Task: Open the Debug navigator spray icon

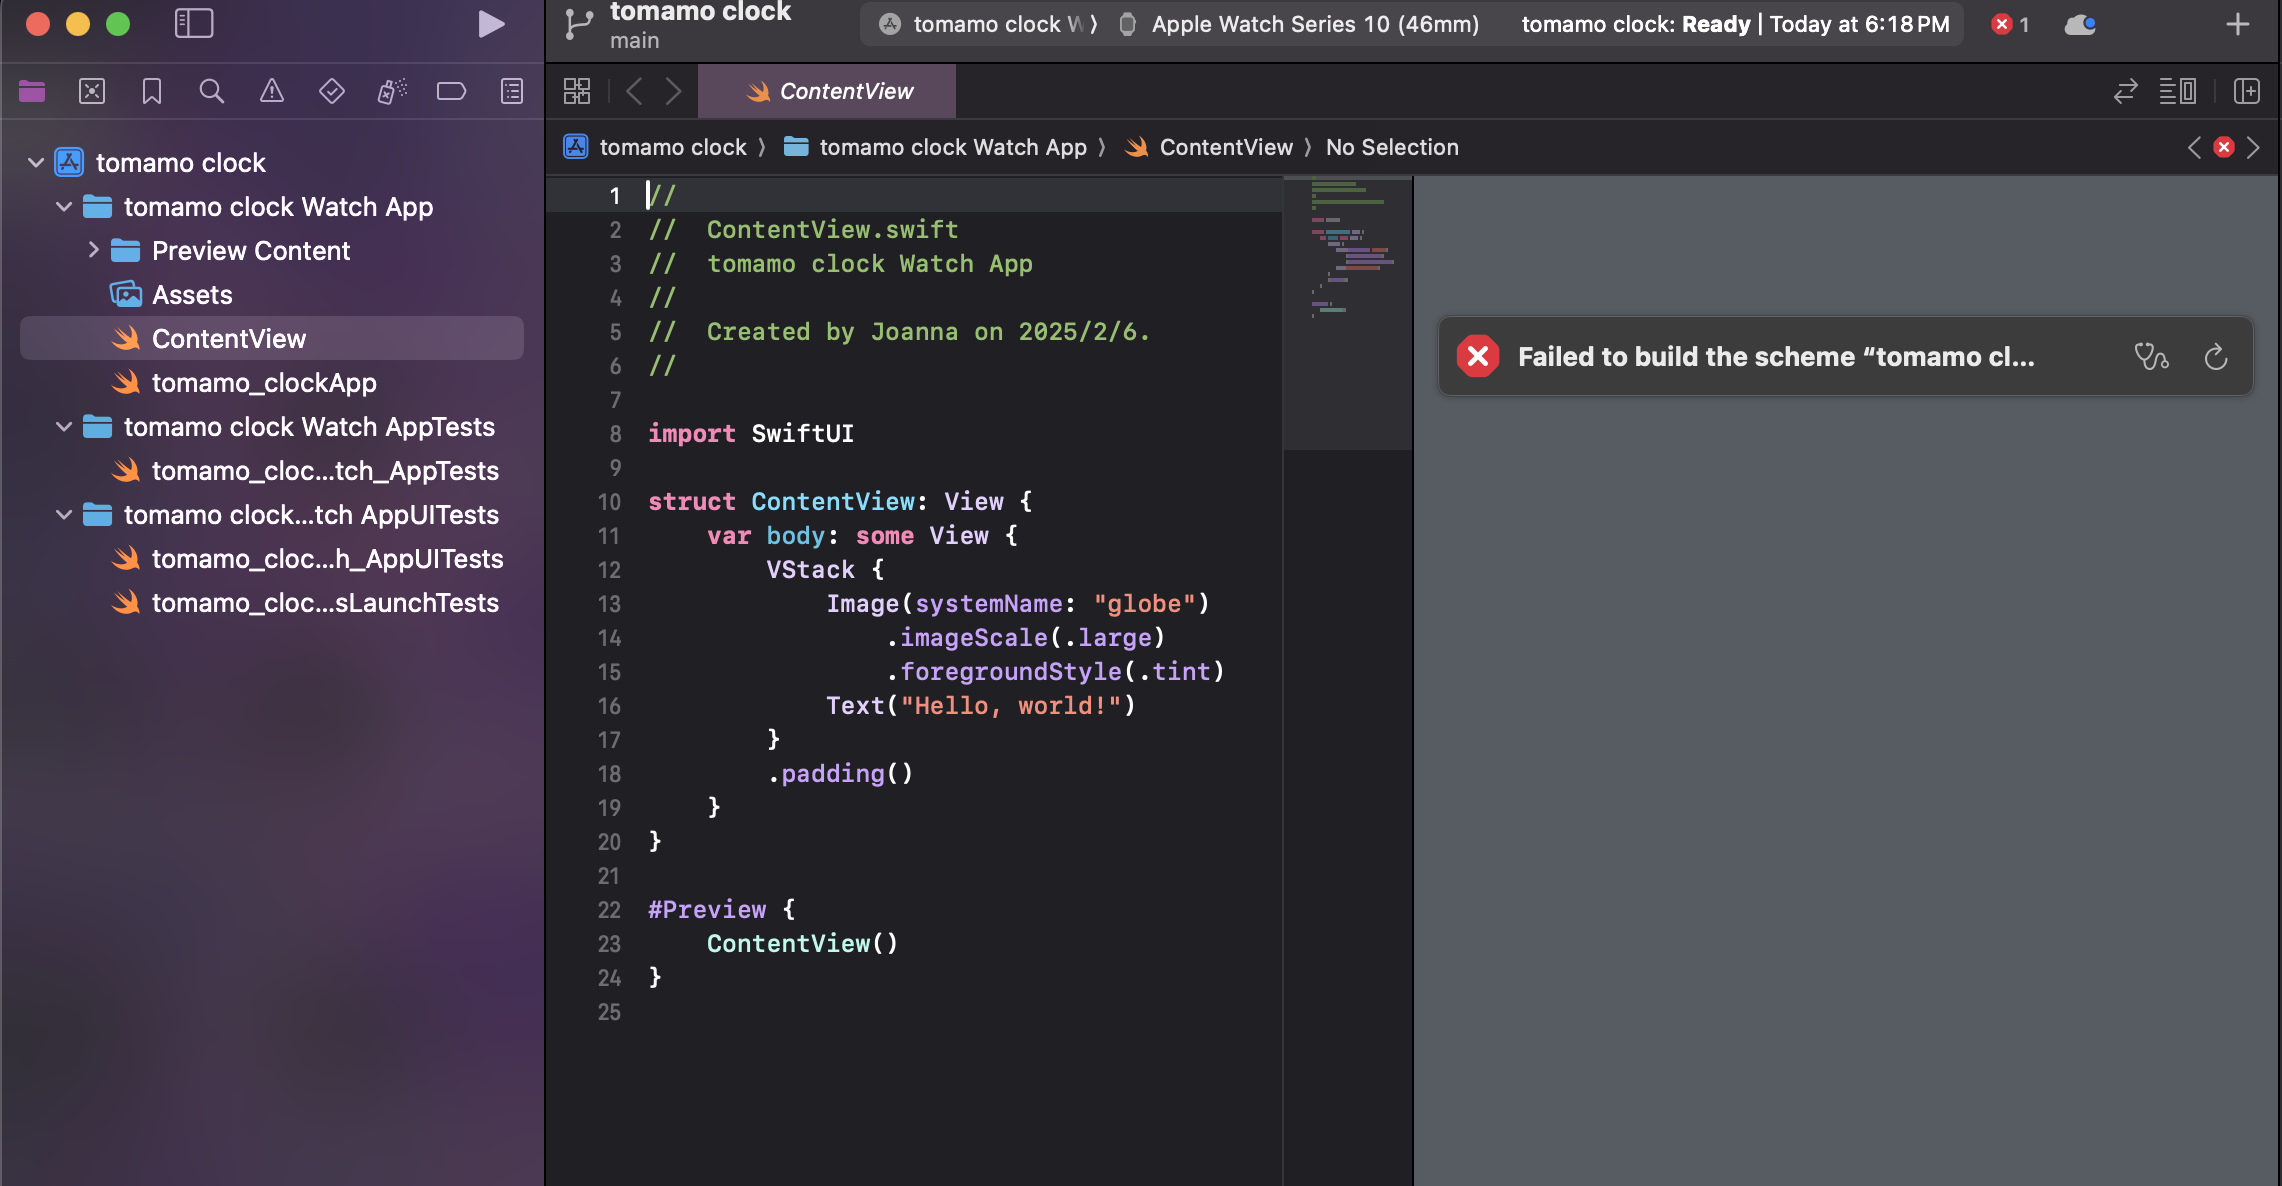Action: 392,92
